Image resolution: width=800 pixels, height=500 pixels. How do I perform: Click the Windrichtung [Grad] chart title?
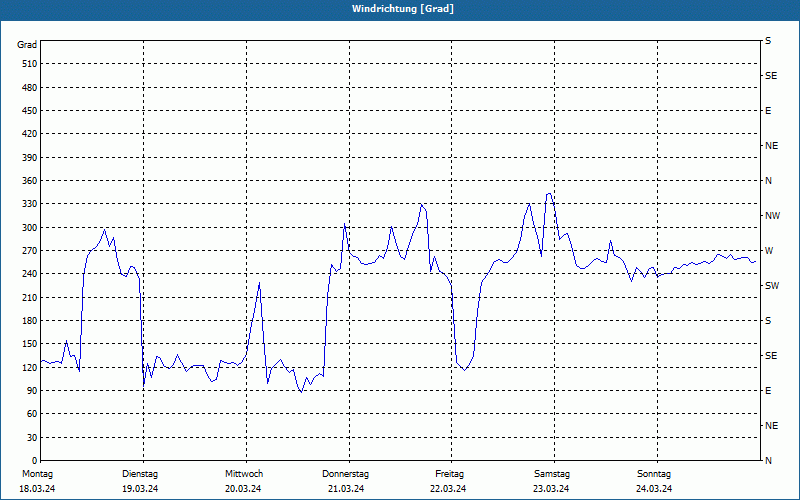[403, 9]
